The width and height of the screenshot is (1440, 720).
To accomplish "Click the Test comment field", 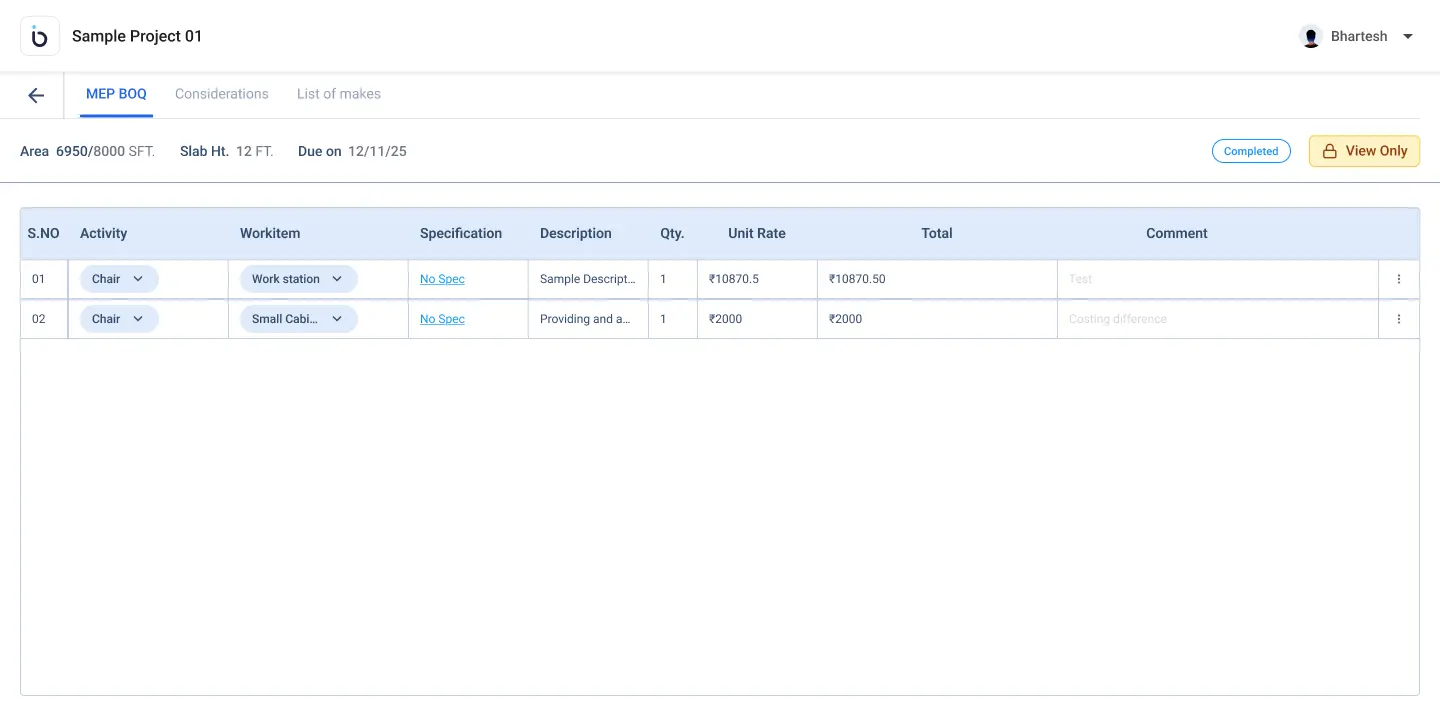I will [1218, 279].
